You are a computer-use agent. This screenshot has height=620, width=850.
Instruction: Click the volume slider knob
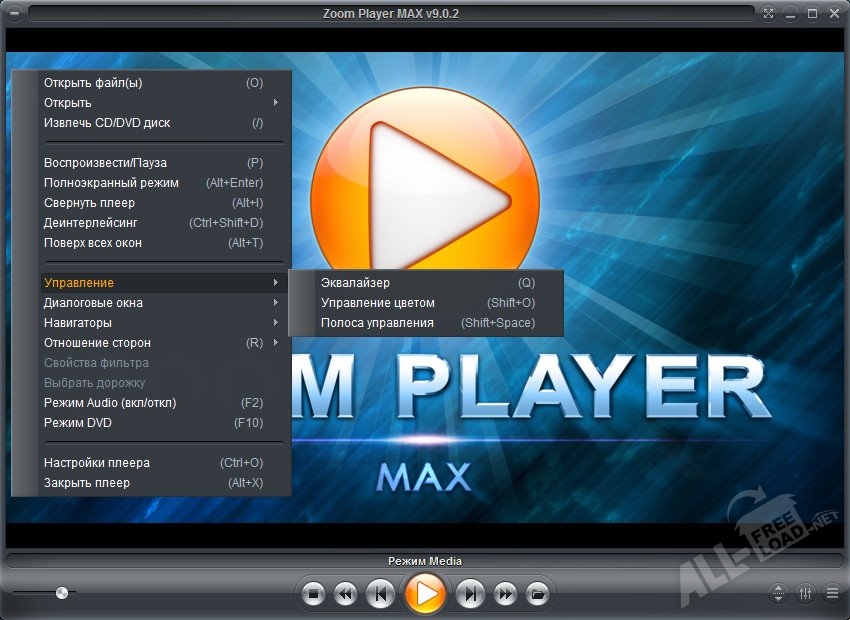point(62,593)
